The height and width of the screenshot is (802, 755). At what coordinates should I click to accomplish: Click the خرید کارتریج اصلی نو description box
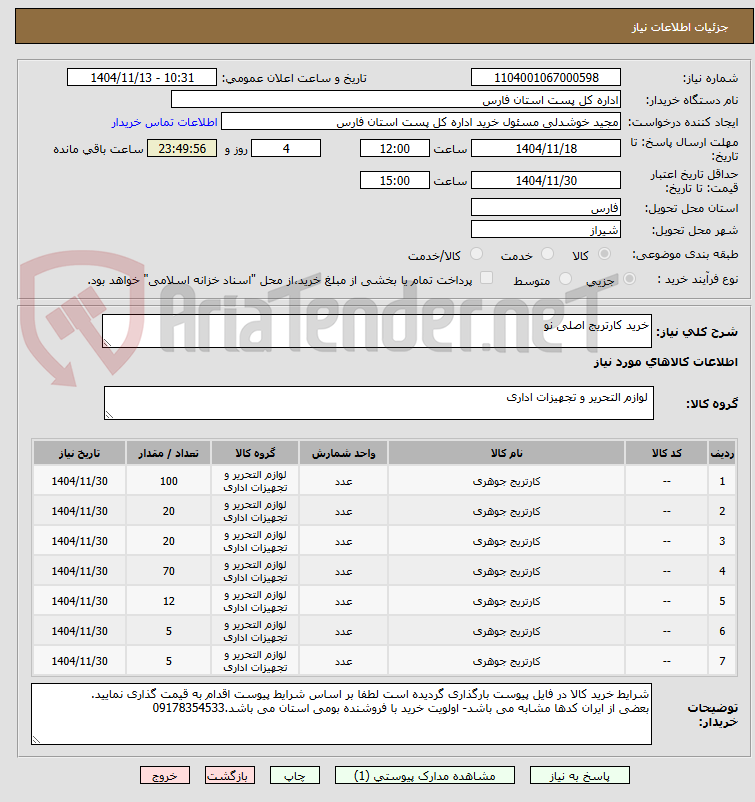pos(377,331)
